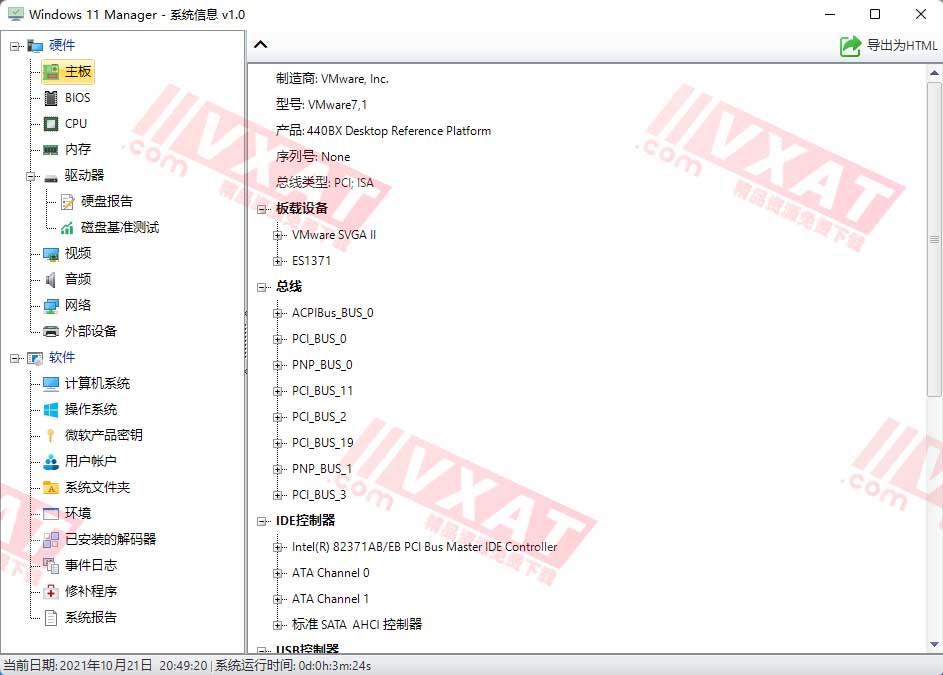Collapse the 驱动器 tree node

[31, 176]
